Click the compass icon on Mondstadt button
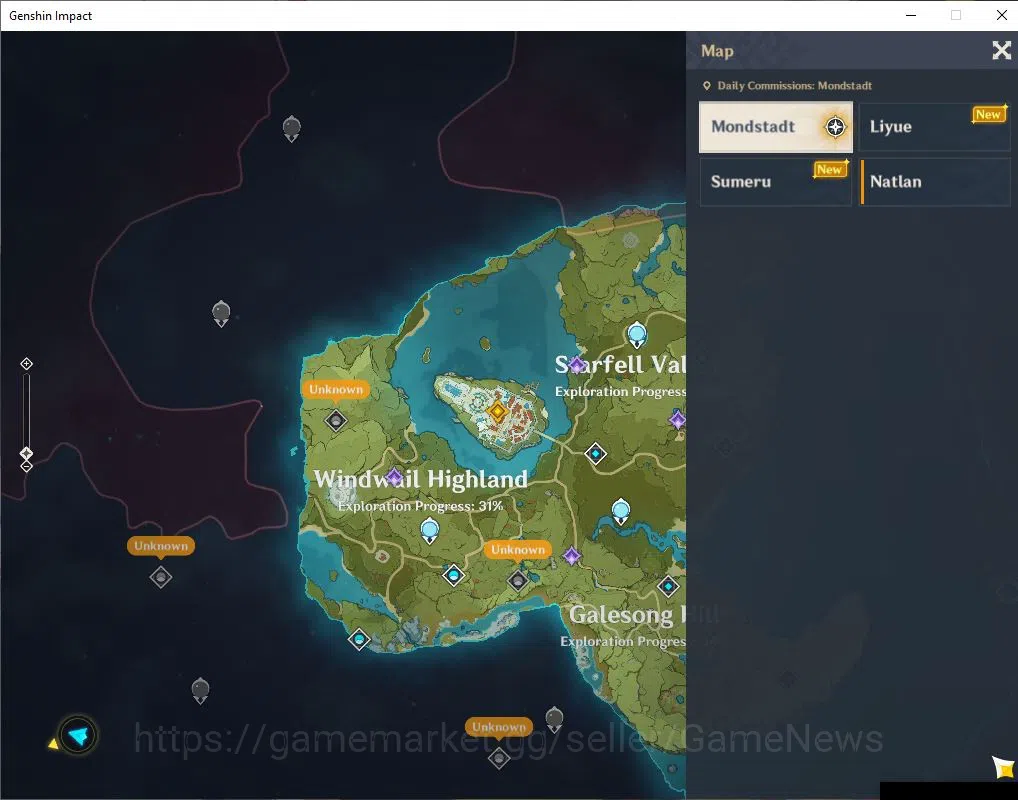The image size is (1018, 800). click(x=836, y=127)
